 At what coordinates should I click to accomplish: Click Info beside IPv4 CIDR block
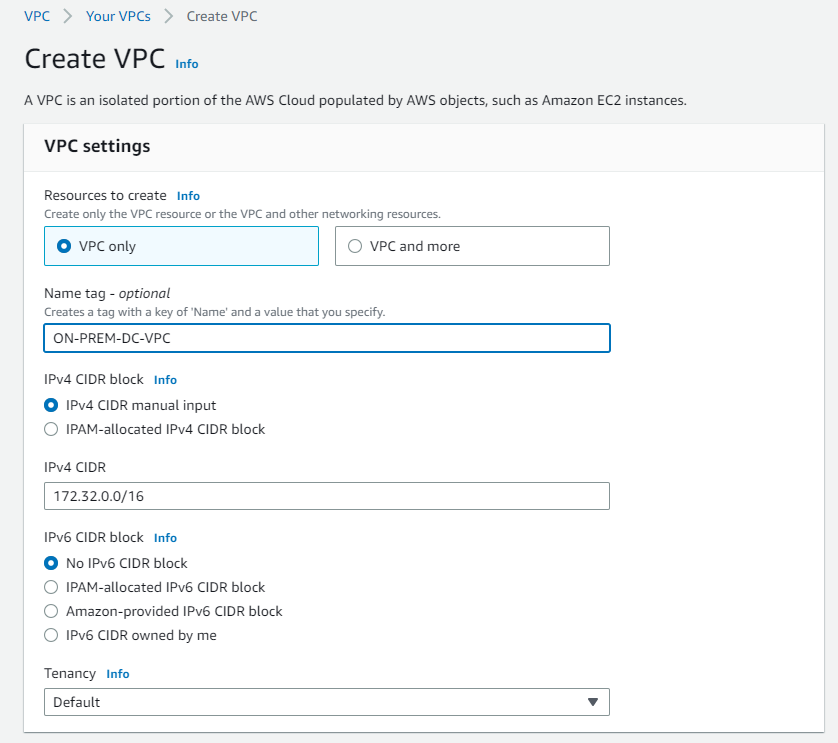point(165,380)
